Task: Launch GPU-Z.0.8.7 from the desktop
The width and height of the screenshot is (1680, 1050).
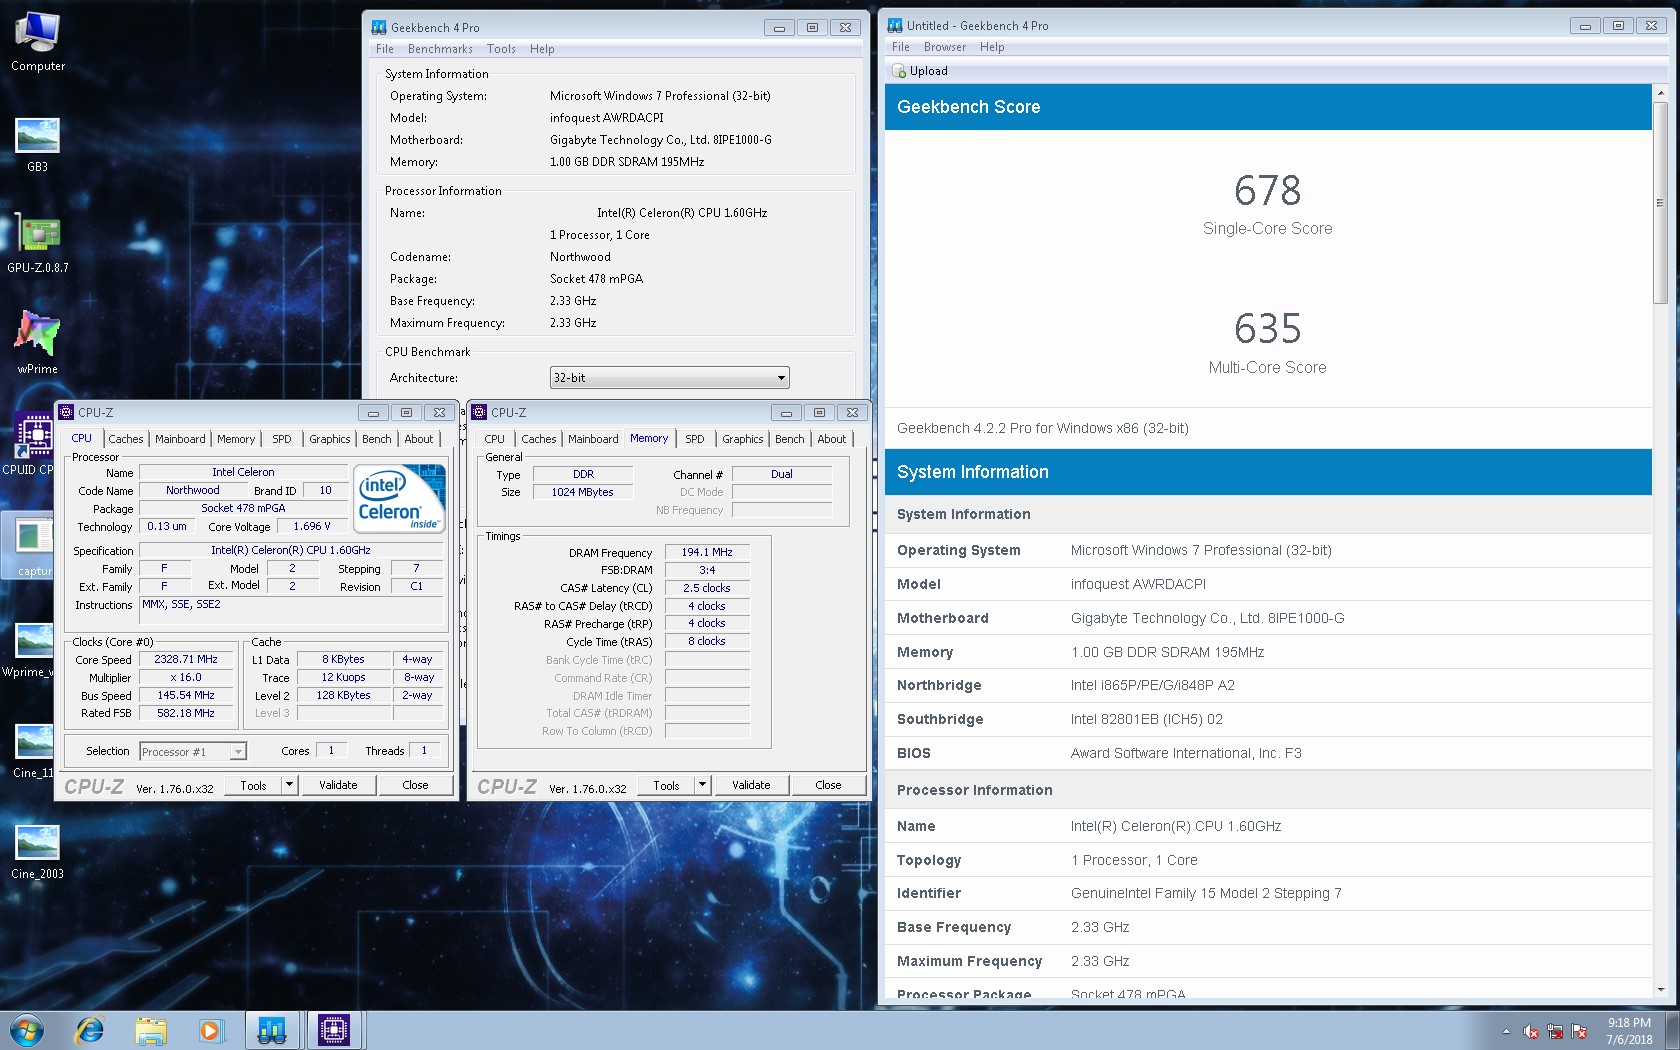Action: point(38,245)
